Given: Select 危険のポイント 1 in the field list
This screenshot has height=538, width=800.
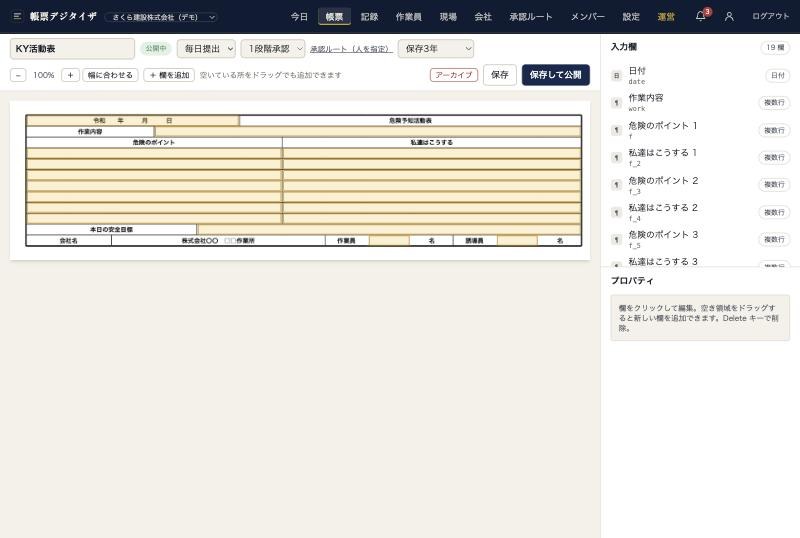Looking at the screenshot, I should [700, 130].
